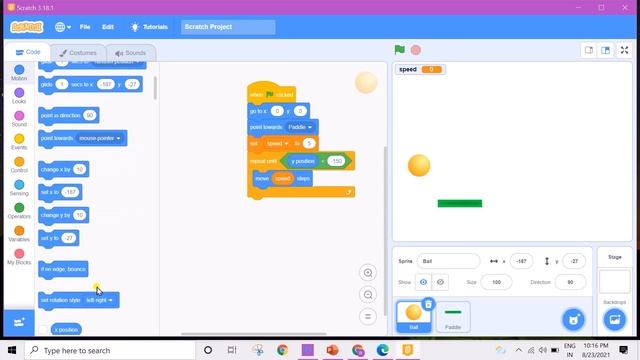
Task: Open the language globe menu
Action: 62,27
